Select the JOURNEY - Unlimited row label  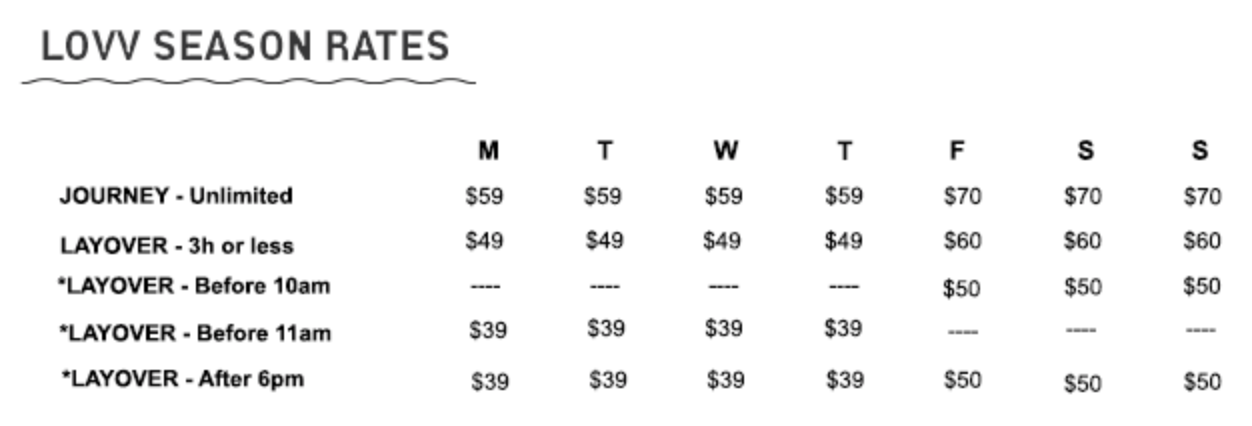(x=175, y=196)
